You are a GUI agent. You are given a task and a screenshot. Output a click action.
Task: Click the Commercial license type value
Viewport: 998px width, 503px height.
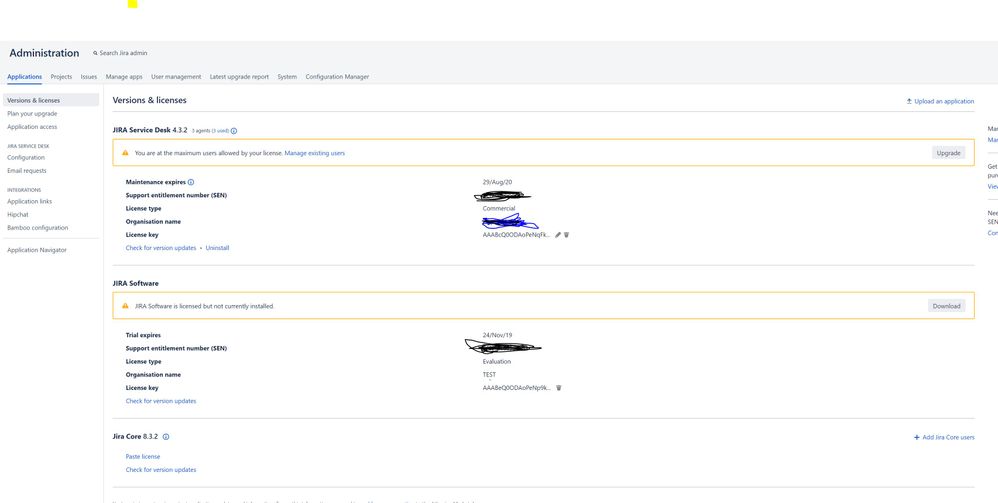pyautogui.click(x=499, y=208)
